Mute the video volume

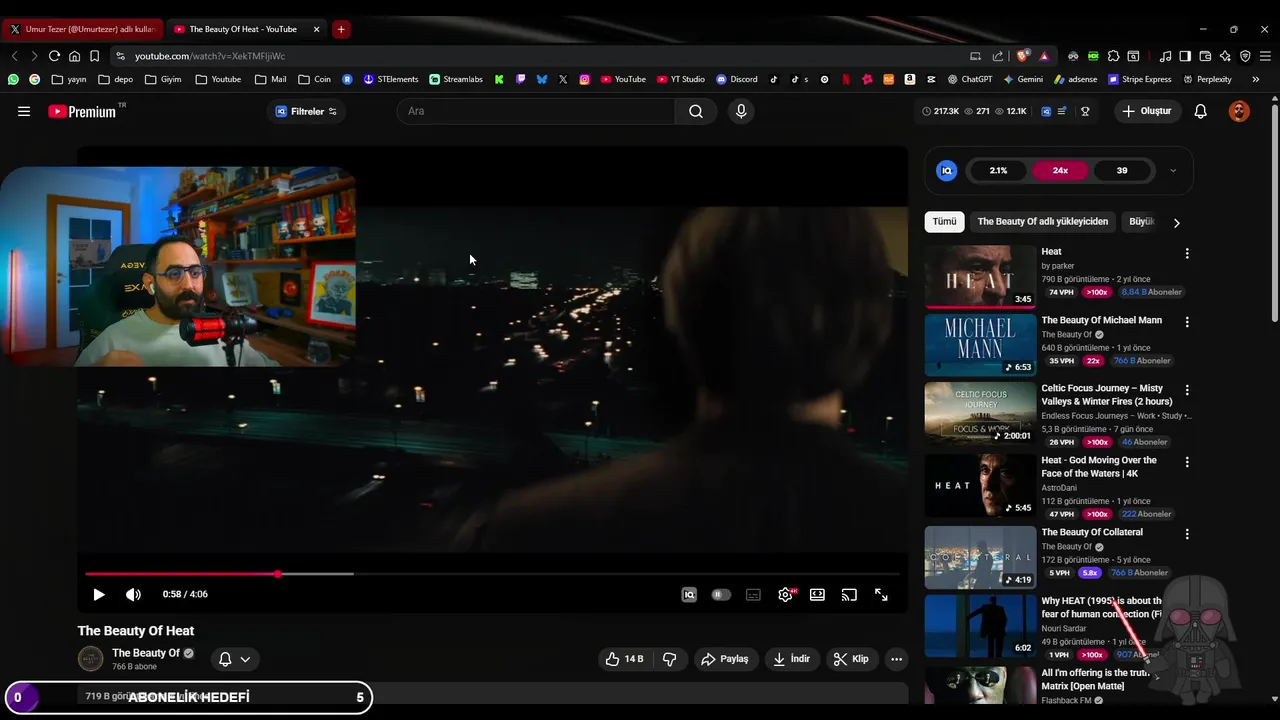click(x=133, y=594)
